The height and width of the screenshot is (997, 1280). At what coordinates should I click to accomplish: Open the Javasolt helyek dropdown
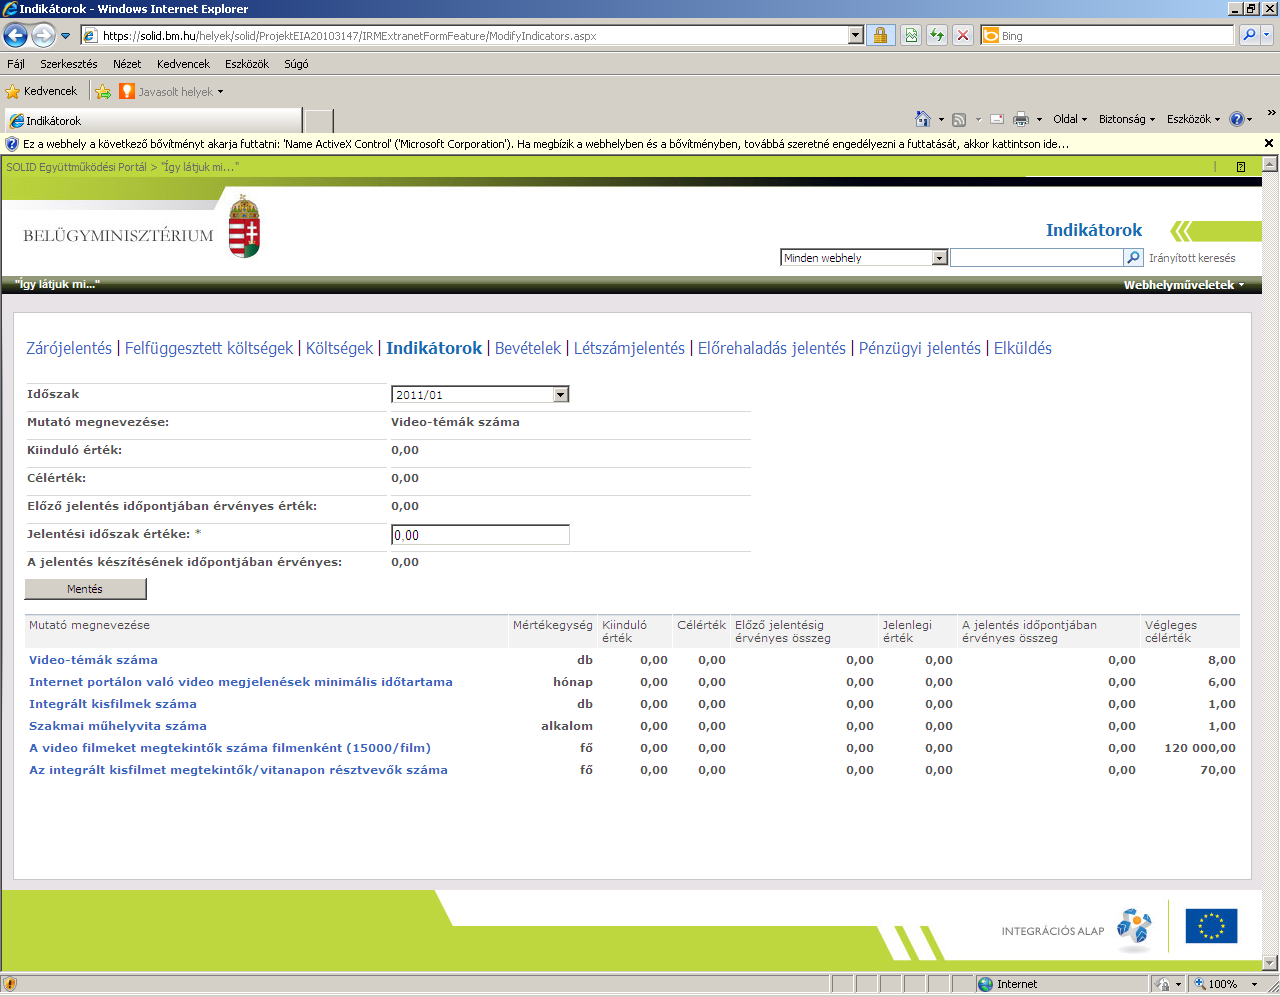(171, 91)
